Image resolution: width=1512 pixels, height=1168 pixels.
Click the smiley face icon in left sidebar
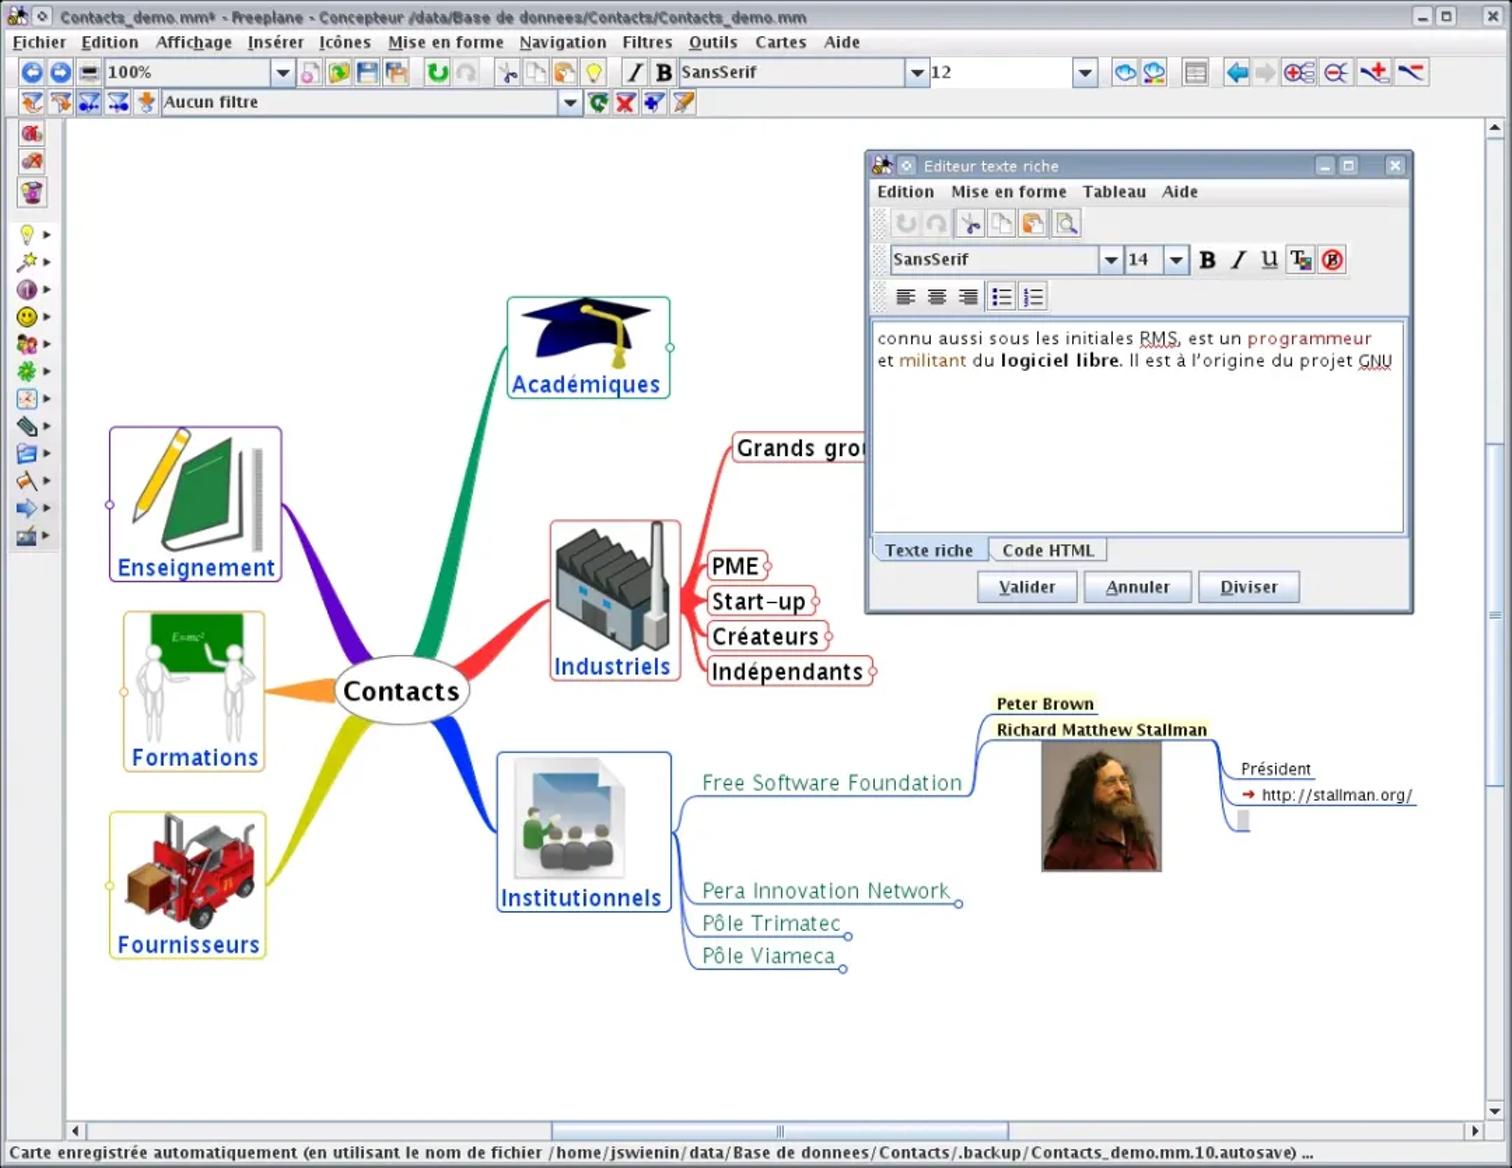[x=27, y=316]
